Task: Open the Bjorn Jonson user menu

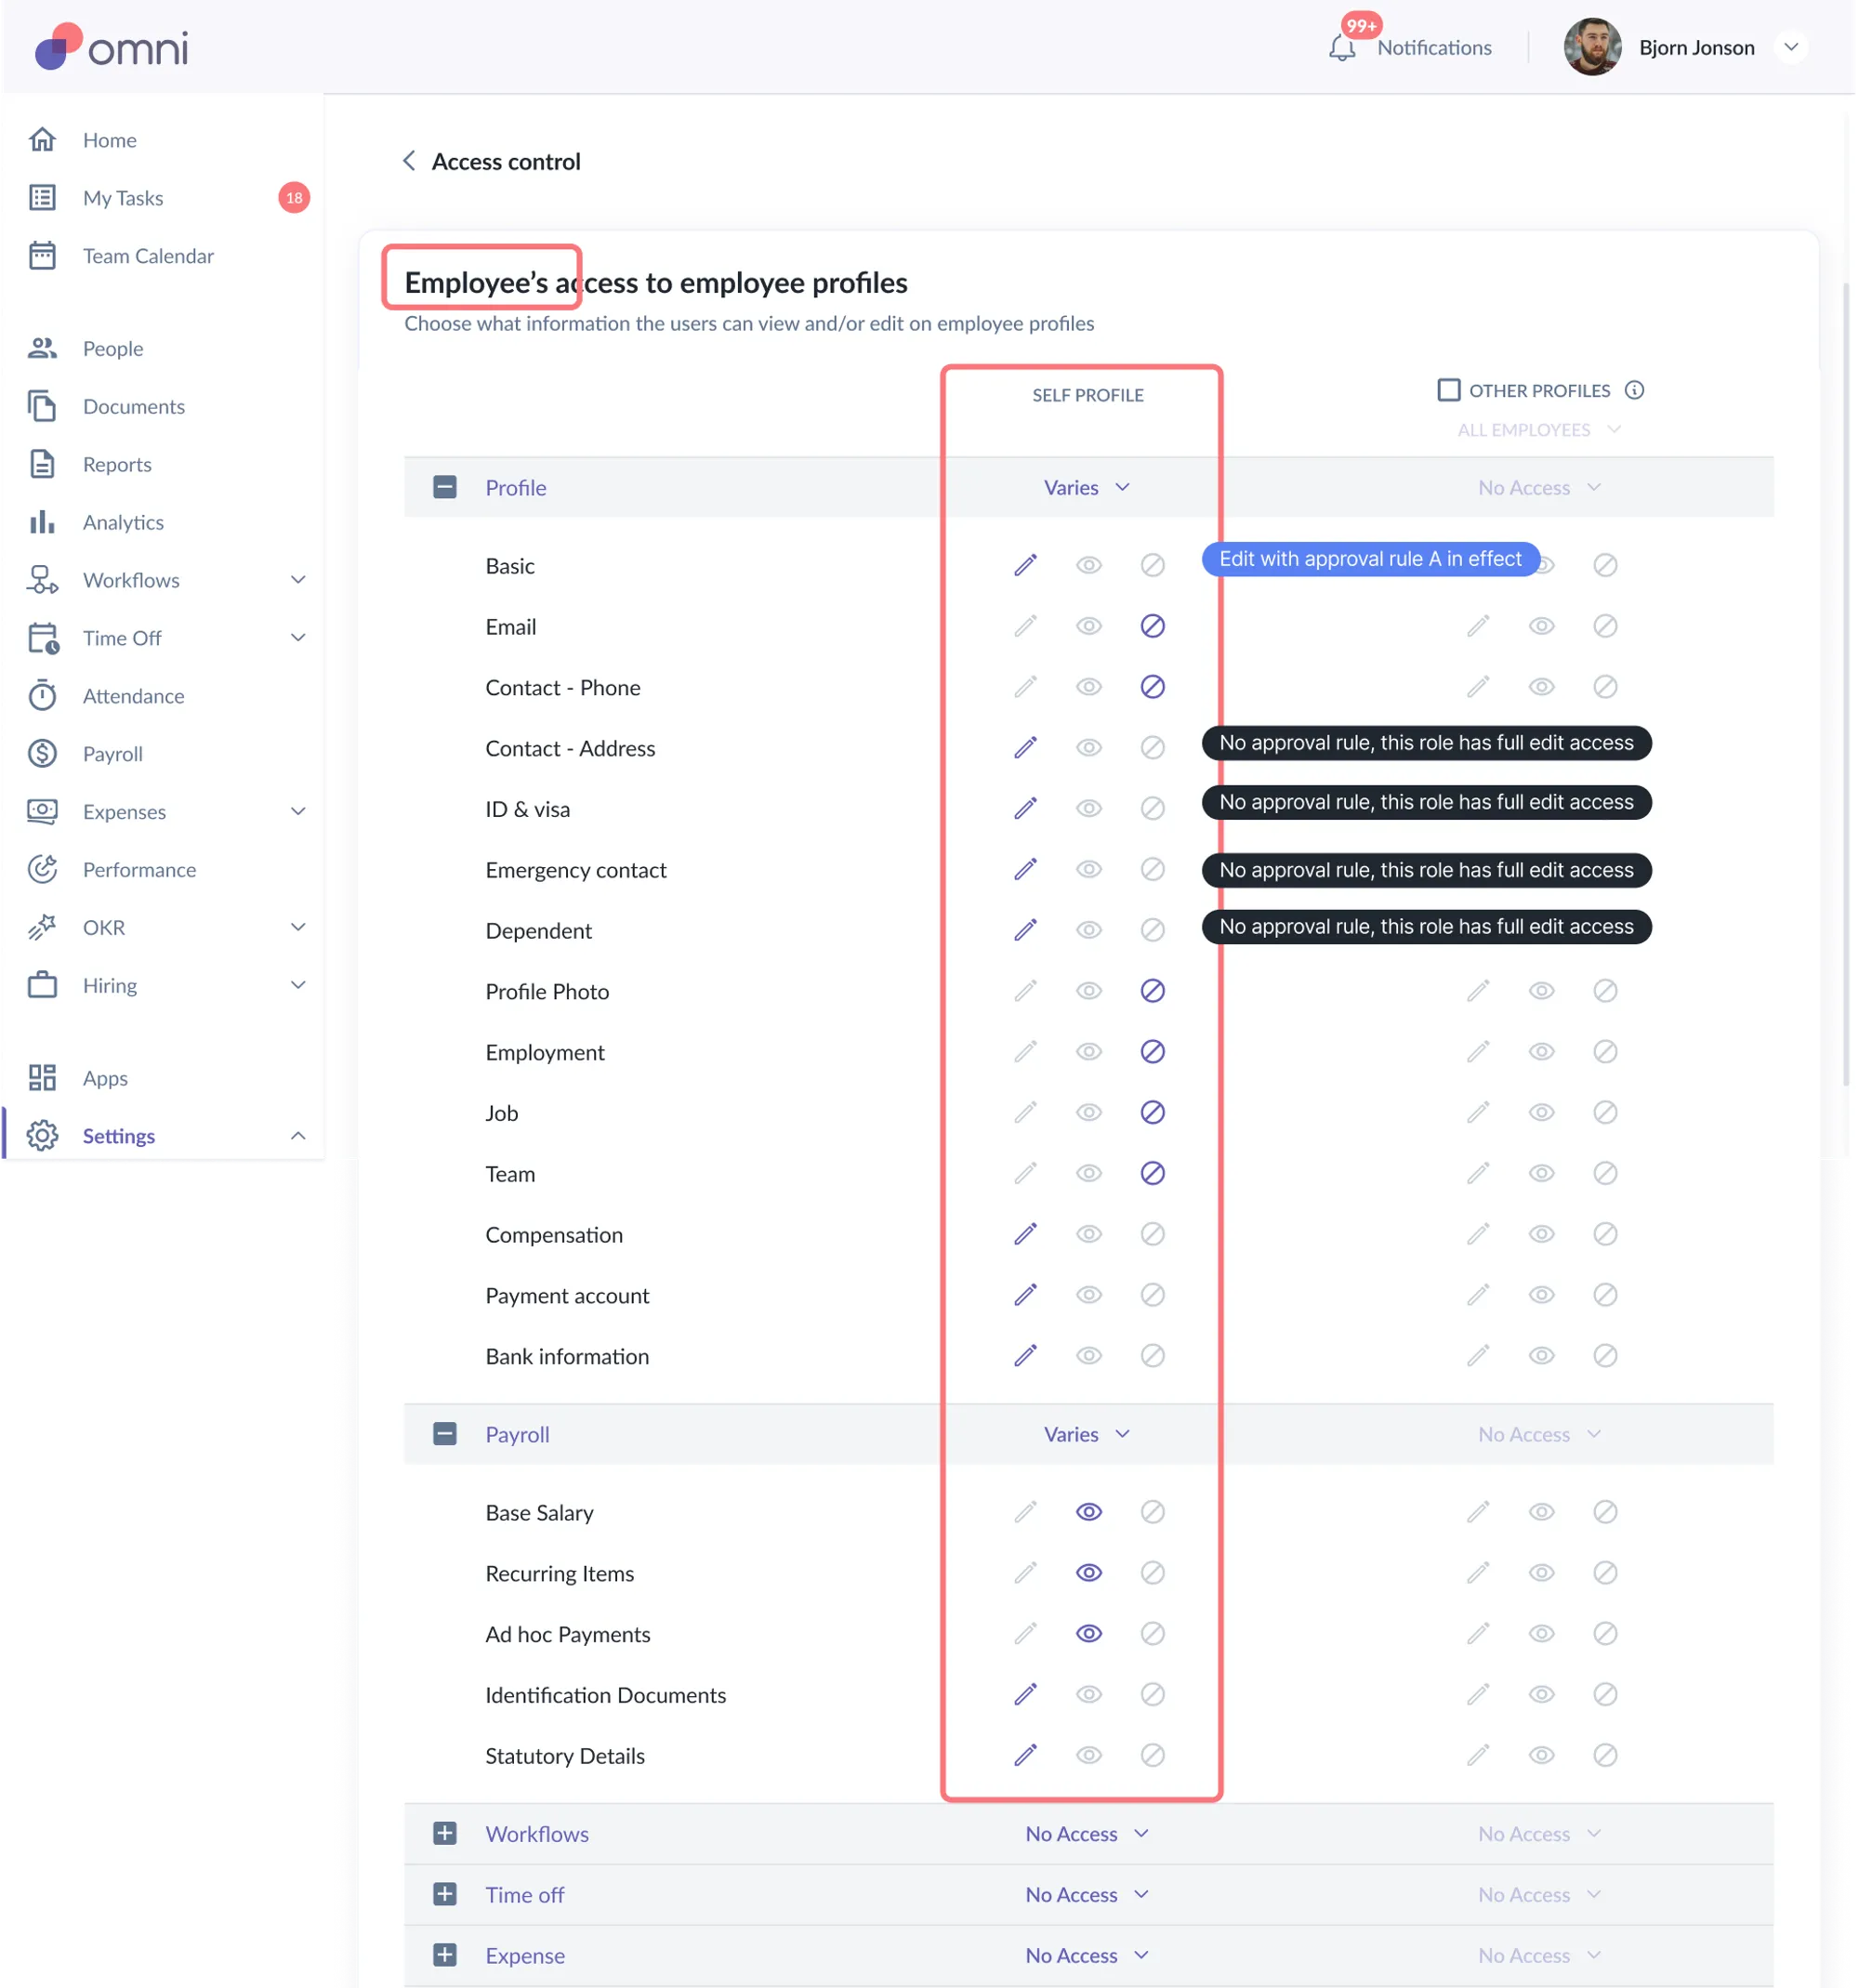Action: pos(1791,47)
